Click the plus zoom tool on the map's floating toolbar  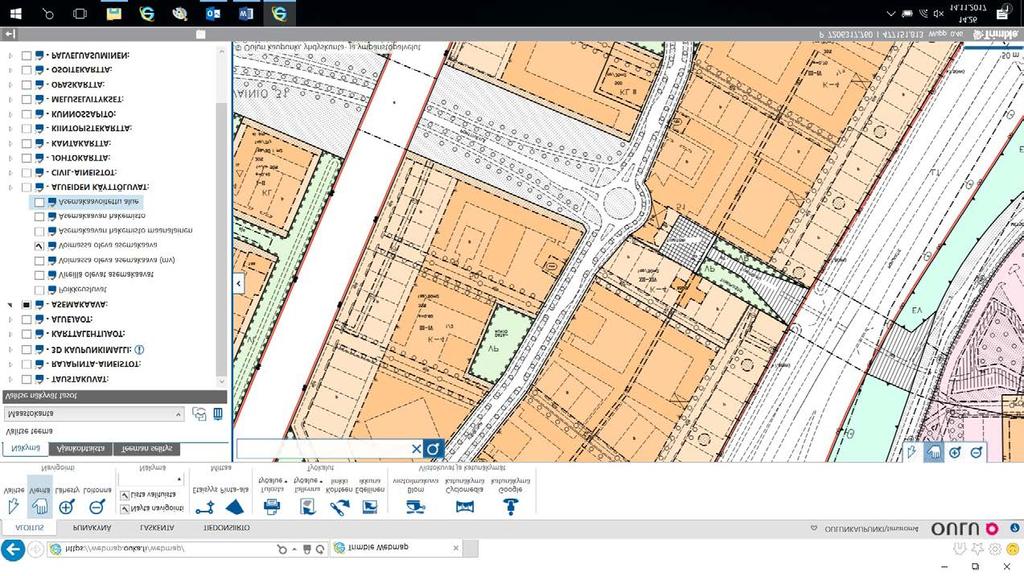point(955,452)
